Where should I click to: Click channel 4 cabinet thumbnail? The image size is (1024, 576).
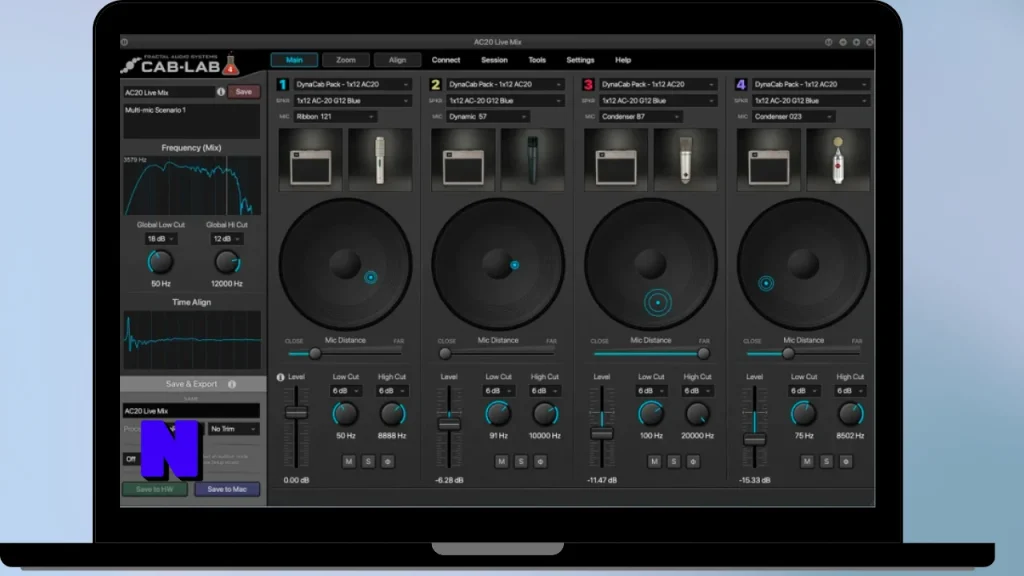click(769, 159)
